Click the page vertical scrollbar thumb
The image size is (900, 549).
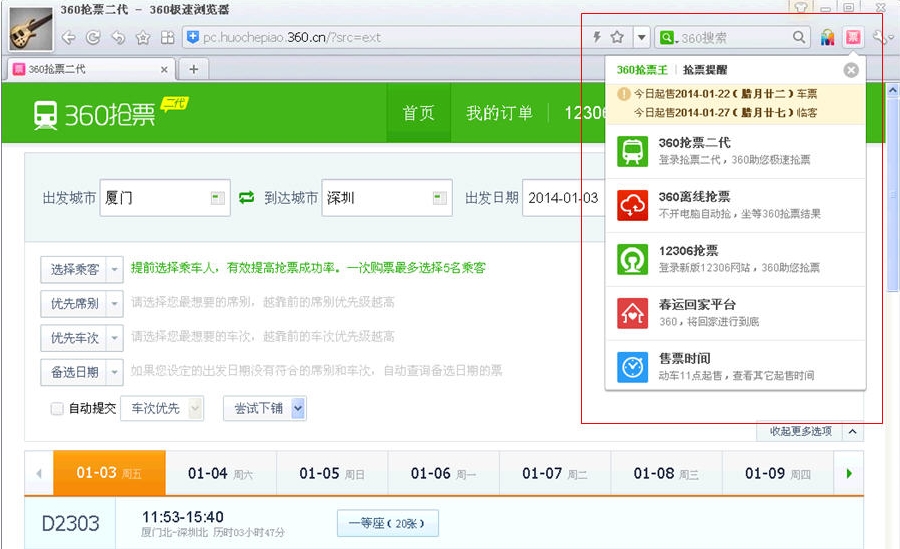[x=893, y=195]
